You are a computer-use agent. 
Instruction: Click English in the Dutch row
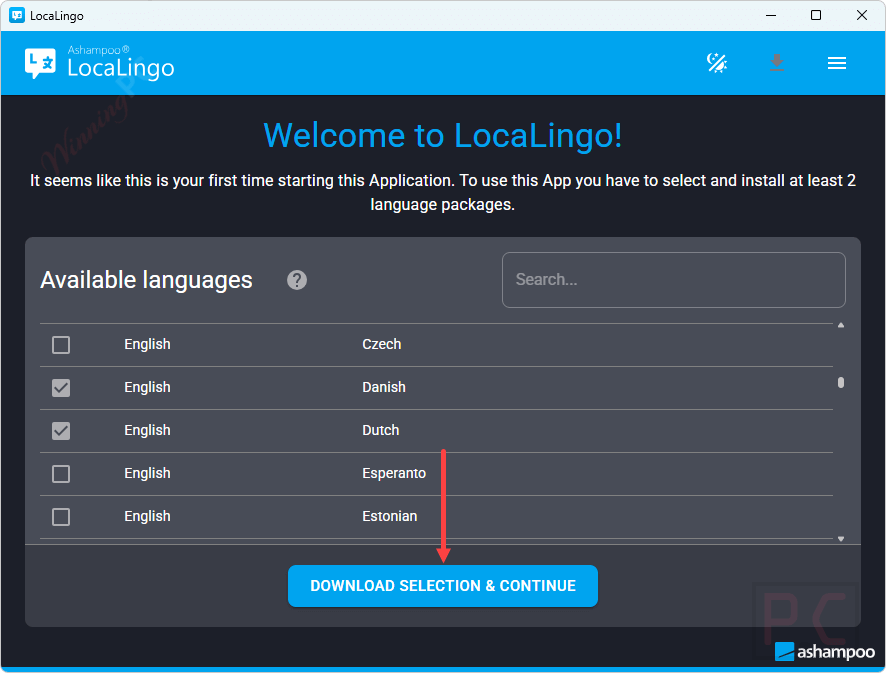[x=147, y=430]
